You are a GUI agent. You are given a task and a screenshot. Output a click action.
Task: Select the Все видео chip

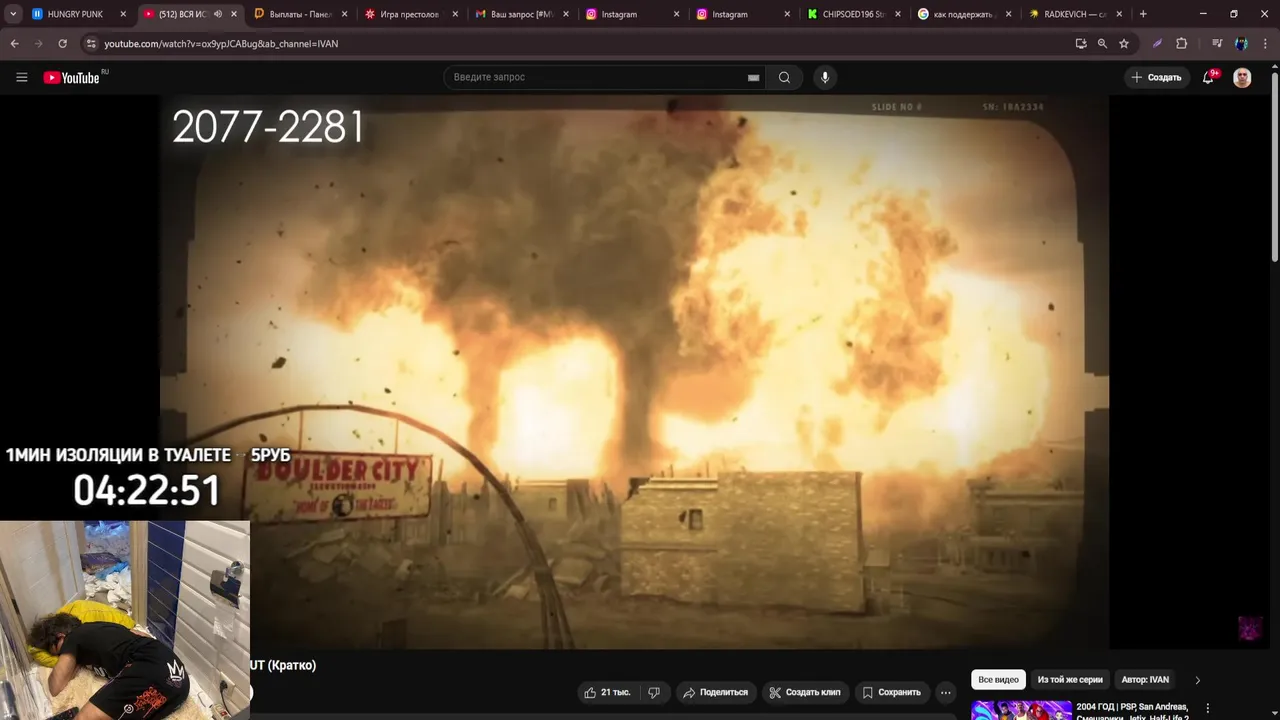pyautogui.click(x=998, y=680)
